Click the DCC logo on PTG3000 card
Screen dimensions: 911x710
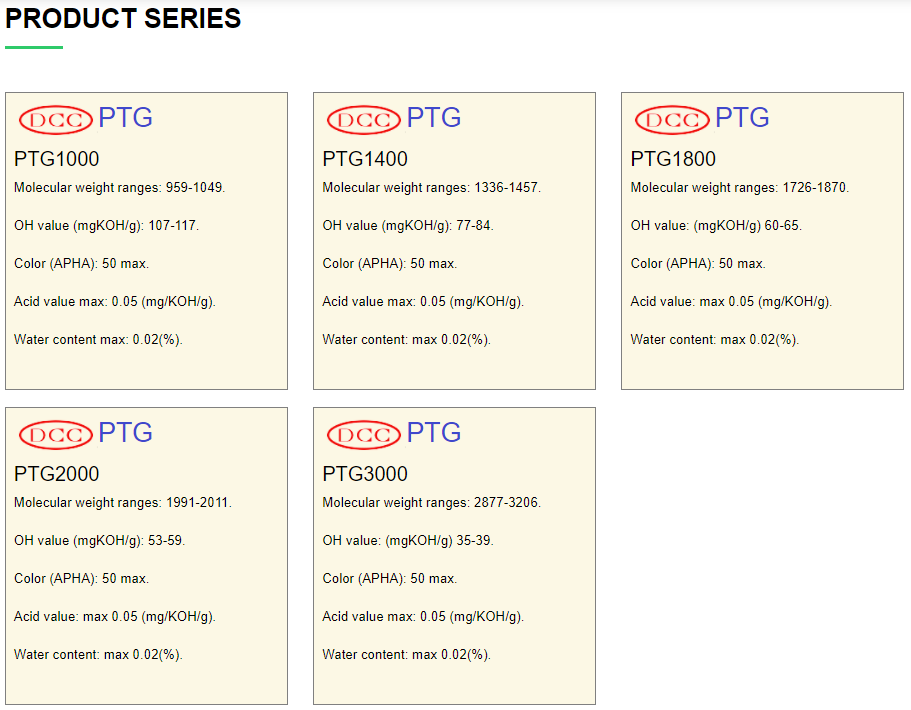pos(363,435)
